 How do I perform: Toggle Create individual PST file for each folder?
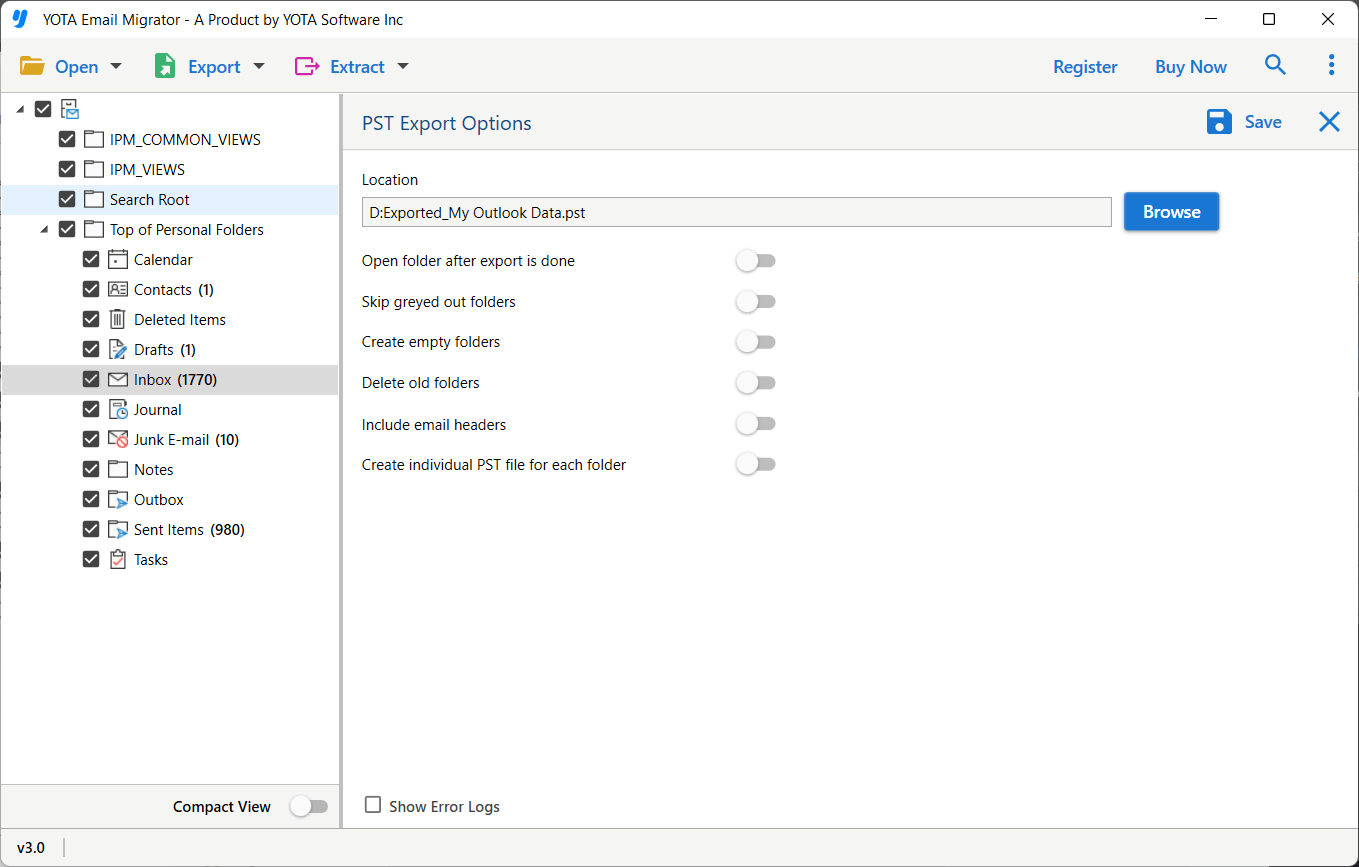756,464
